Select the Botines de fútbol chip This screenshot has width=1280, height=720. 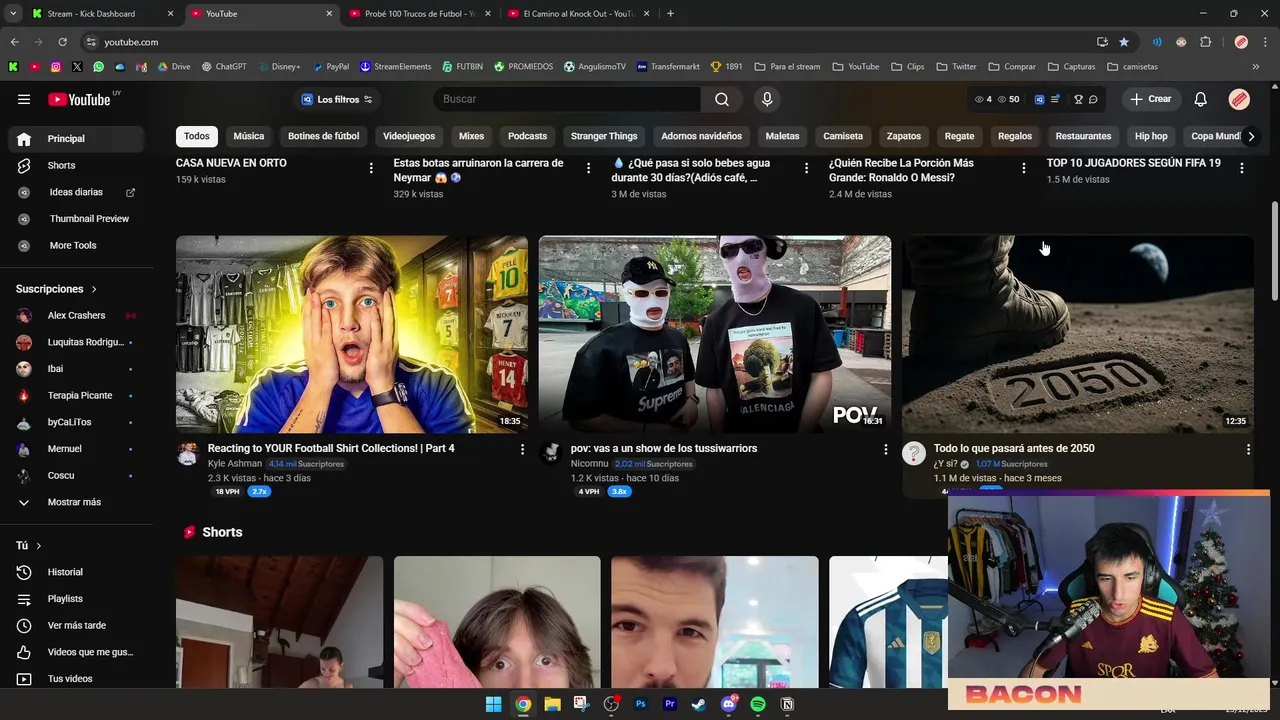pos(323,136)
